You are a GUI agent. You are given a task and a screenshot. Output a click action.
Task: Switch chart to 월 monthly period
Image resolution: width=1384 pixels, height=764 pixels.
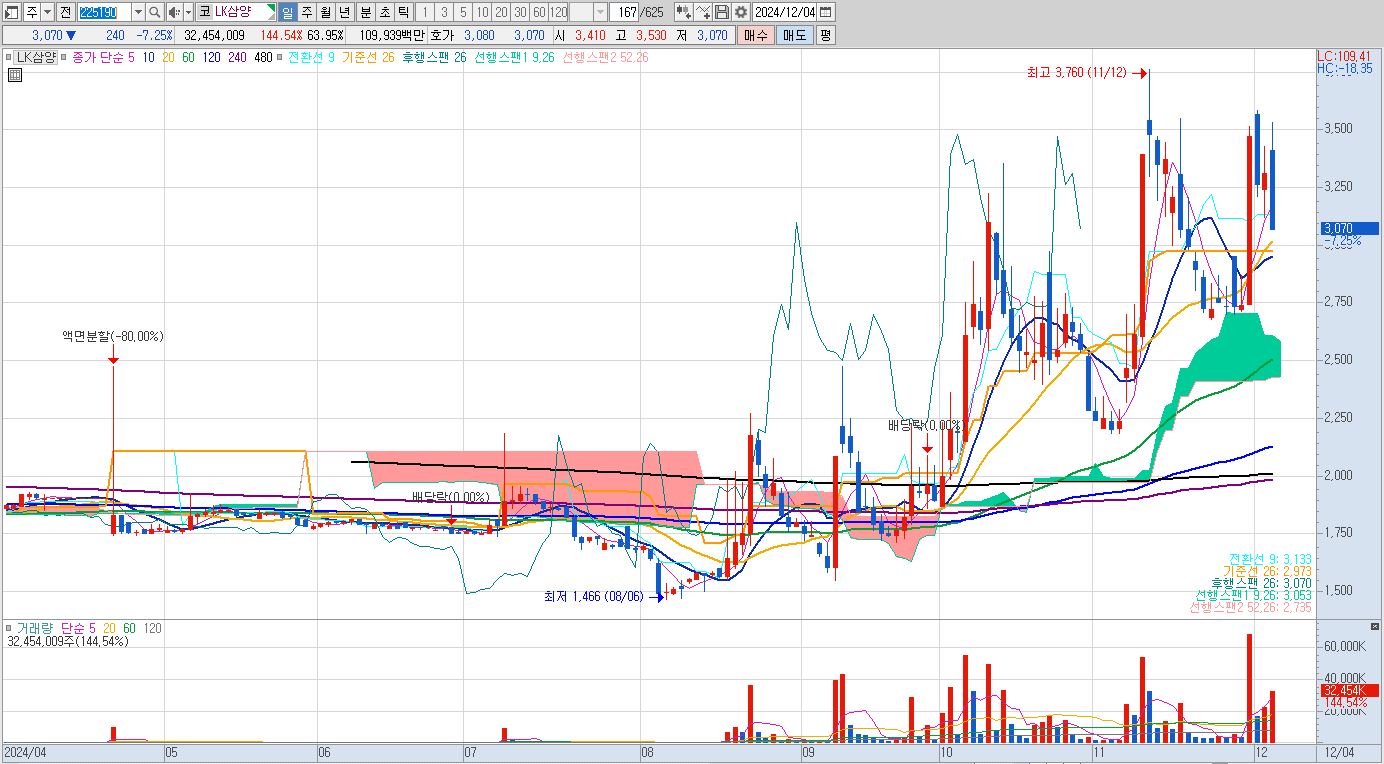(326, 12)
